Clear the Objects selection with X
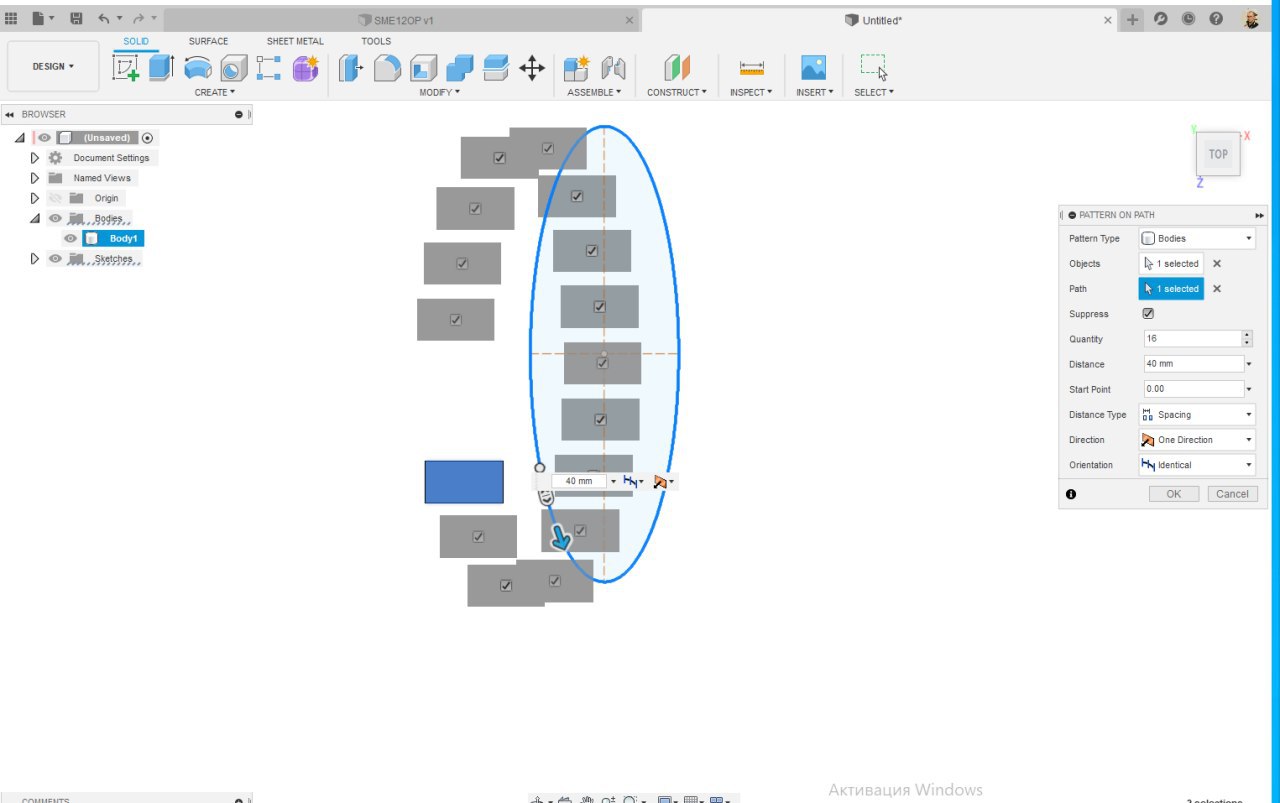 click(x=1217, y=264)
